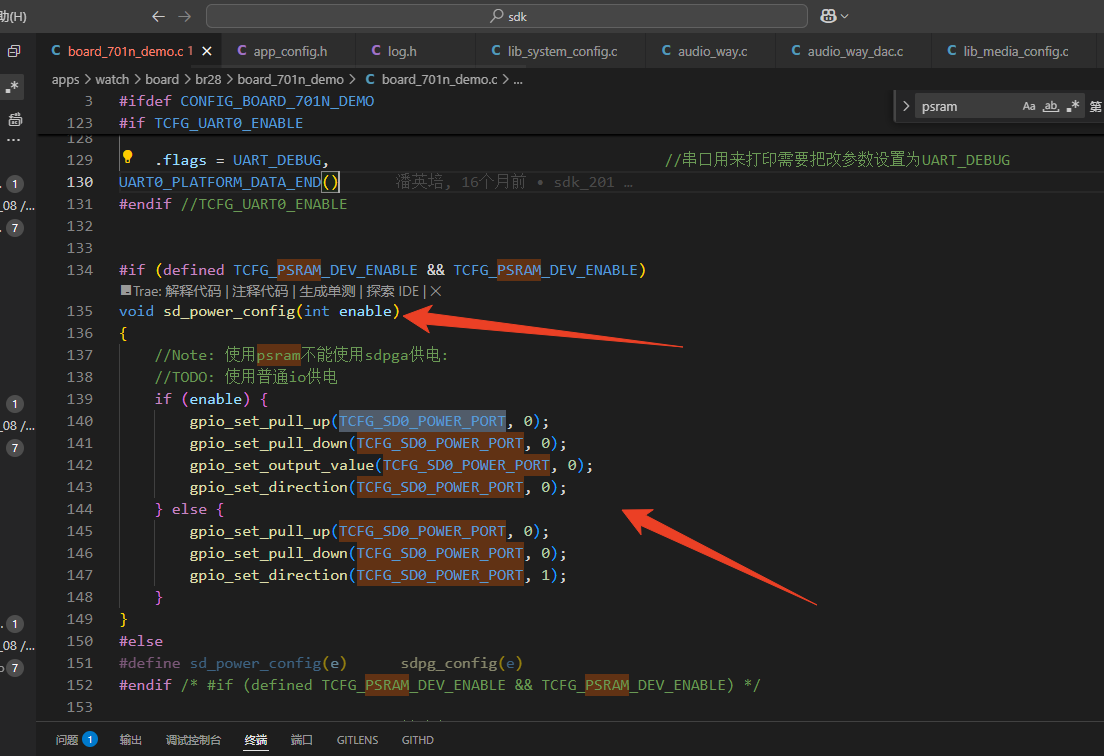Open the 问题 panel tab
The image size is (1104, 756).
pyautogui.click(x=76, y=740)
